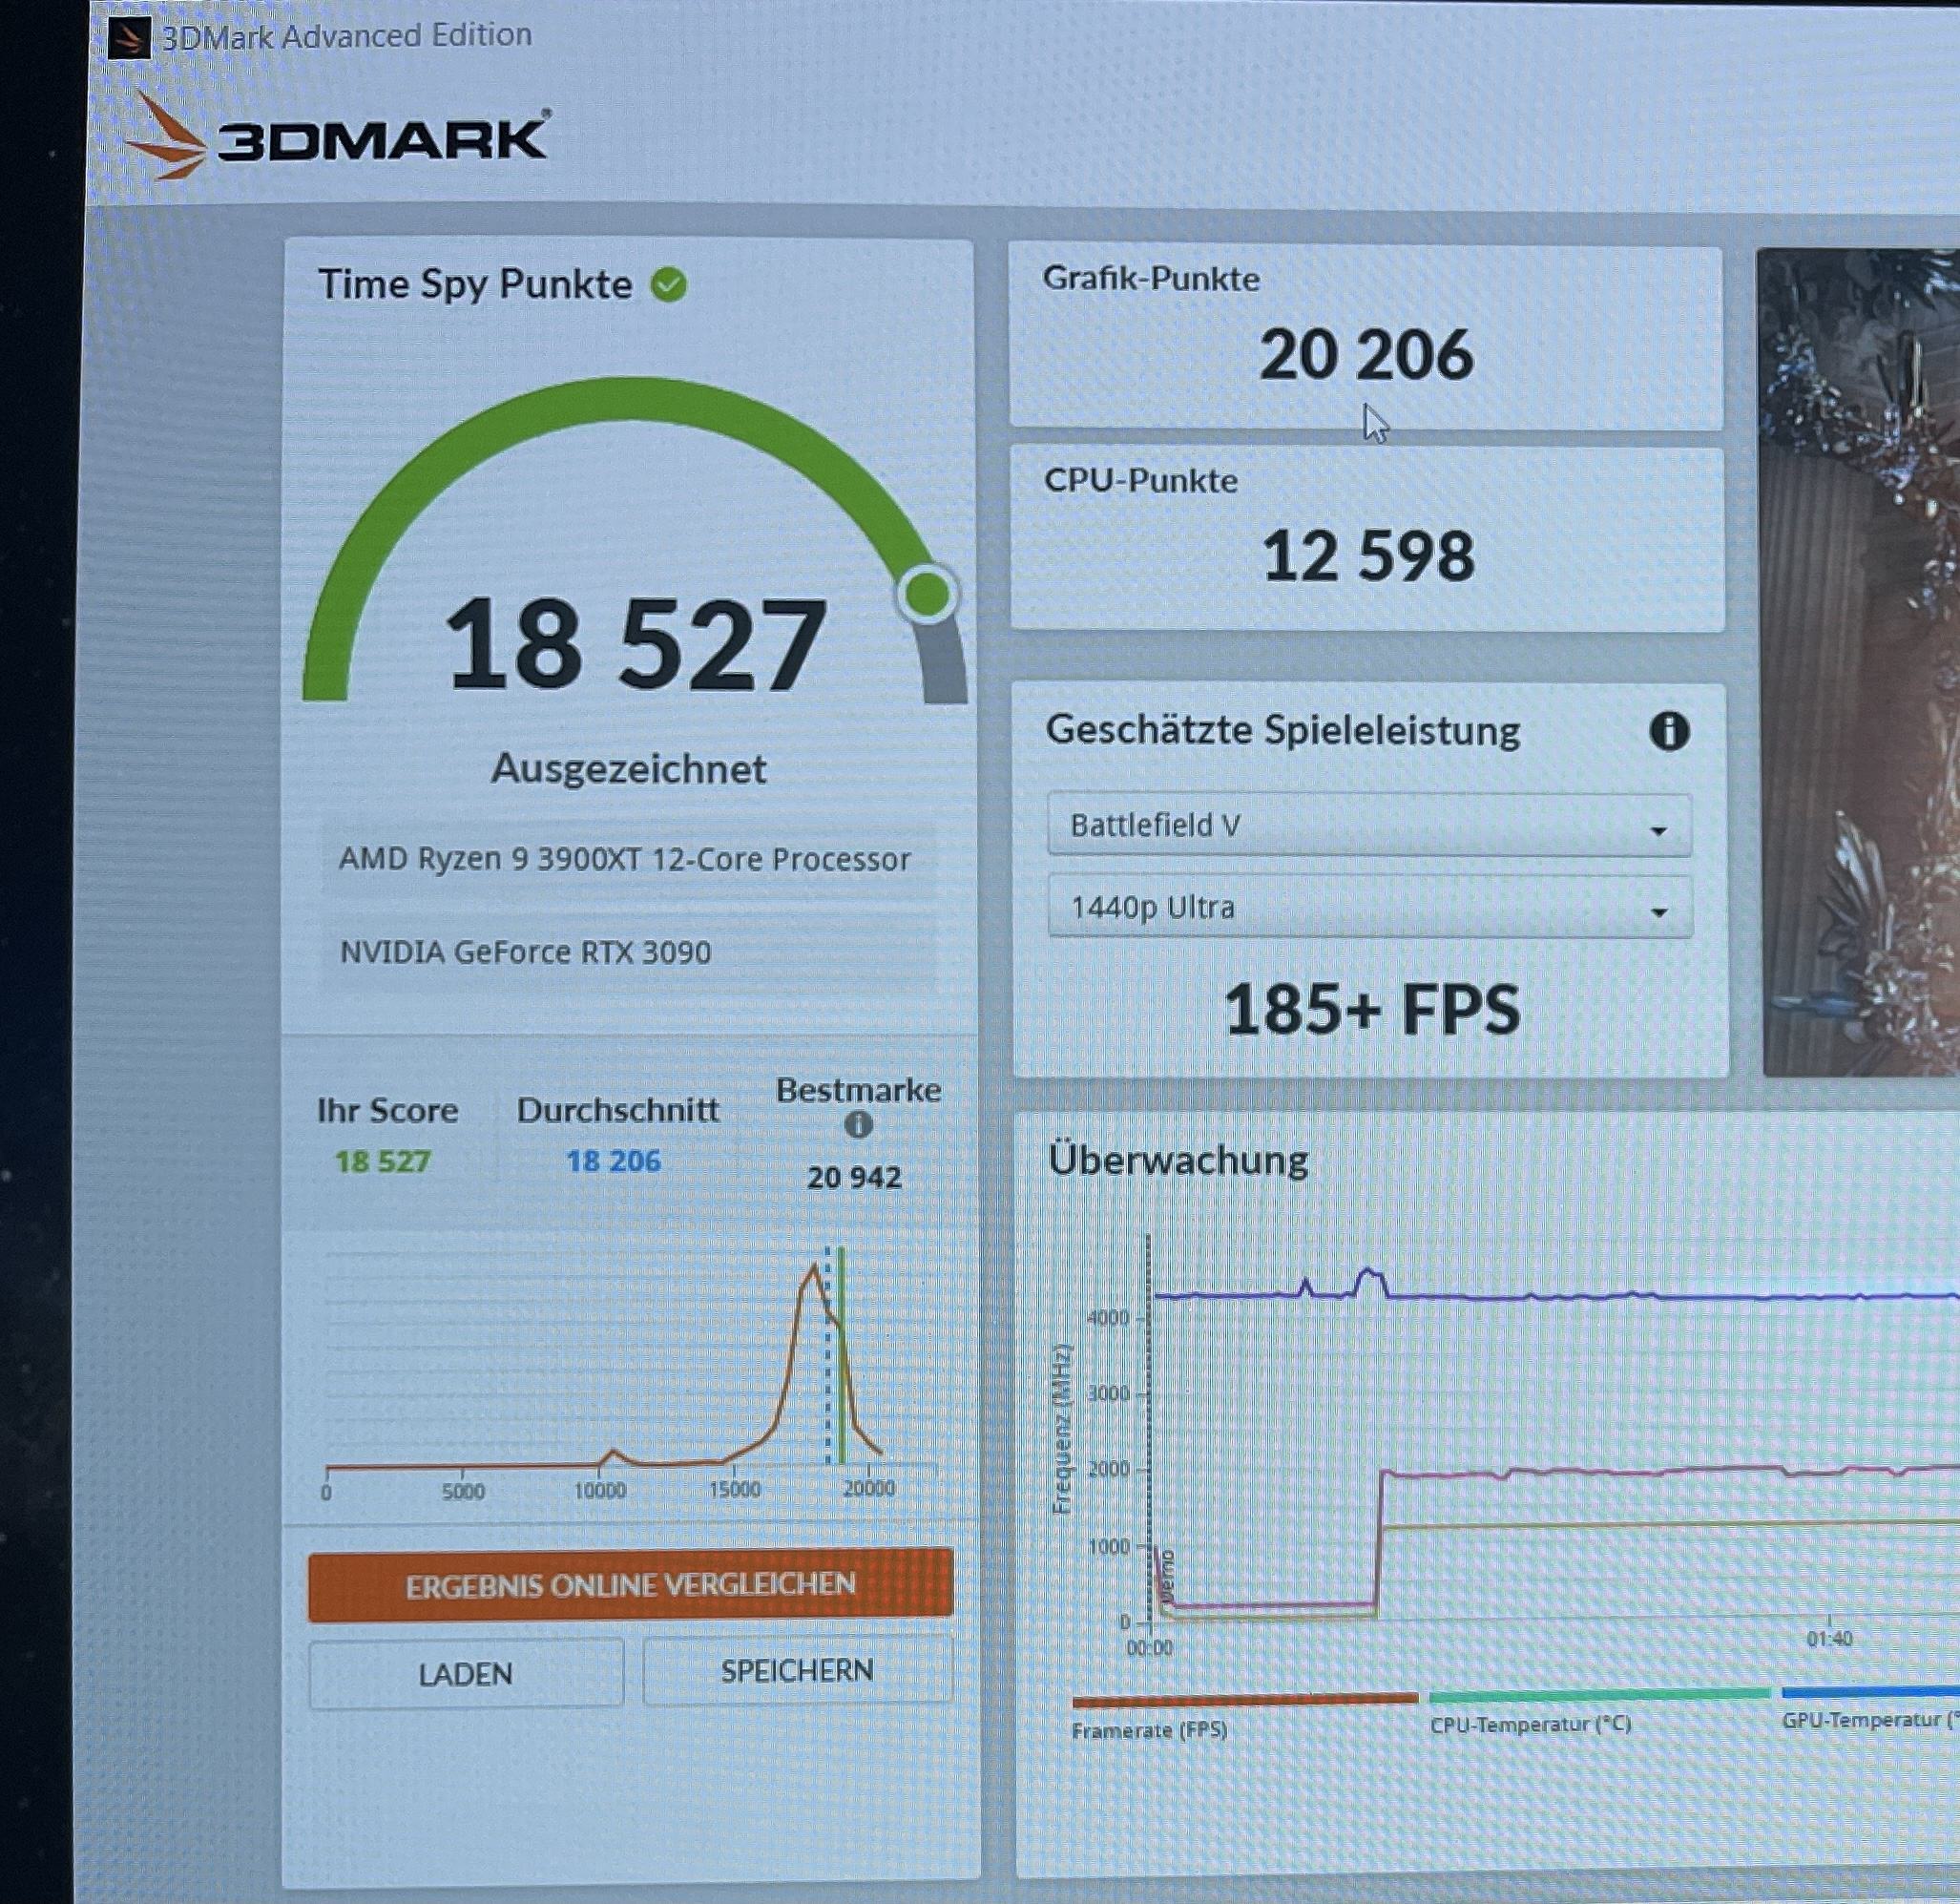This screenshot has height=1904, width=1960.
Task: Click Bestmarke value 20 942
Action: [x=854, y=1177]
